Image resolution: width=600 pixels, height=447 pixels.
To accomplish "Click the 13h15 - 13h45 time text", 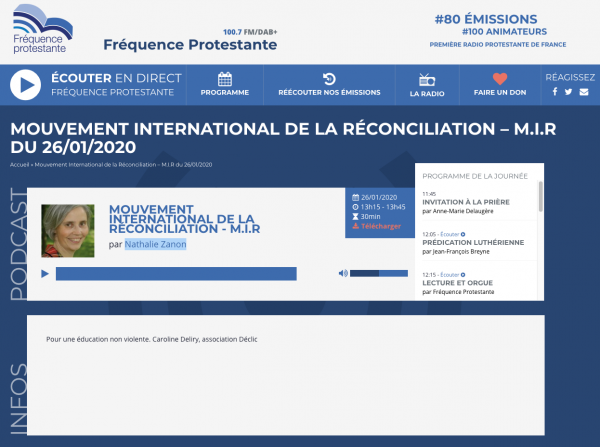I will click(383, 207).
